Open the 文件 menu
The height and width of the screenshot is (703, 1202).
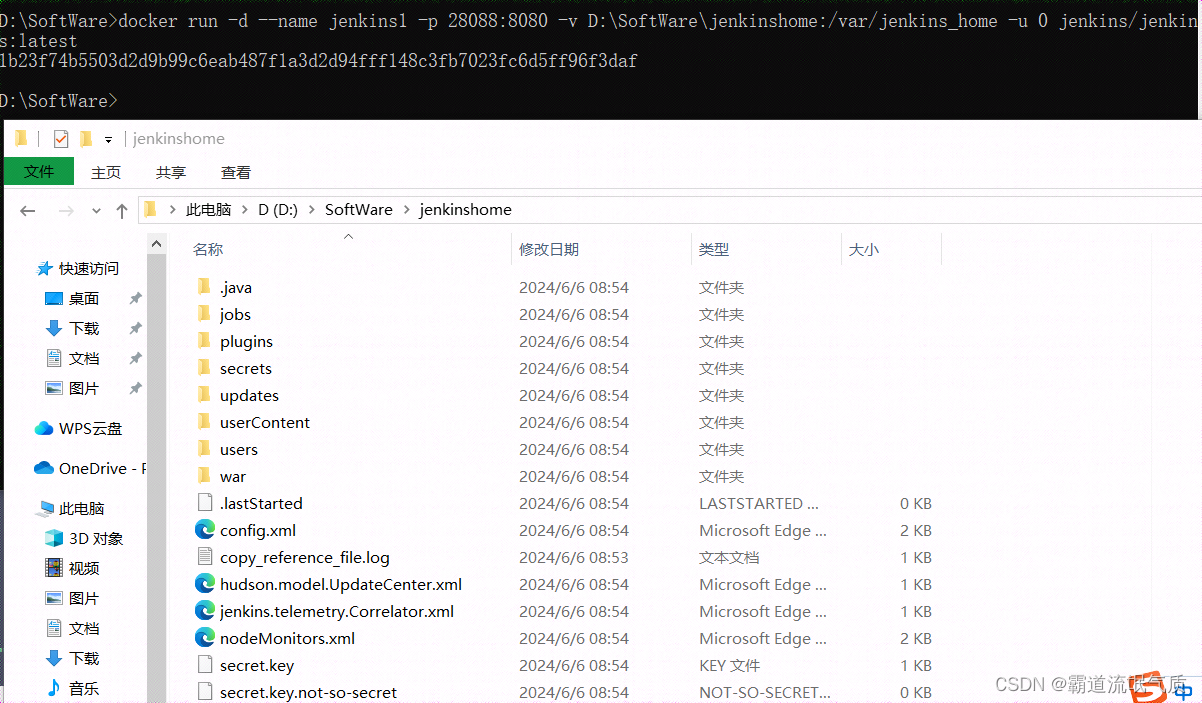39,172
